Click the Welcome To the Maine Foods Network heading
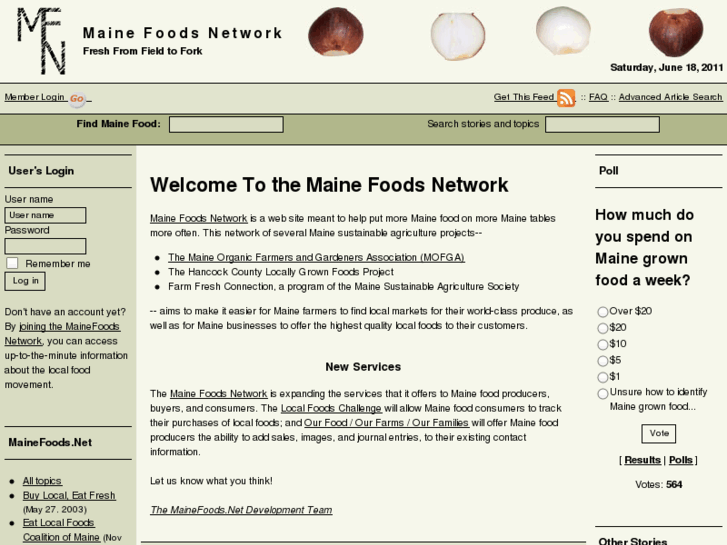 [329, 185]
